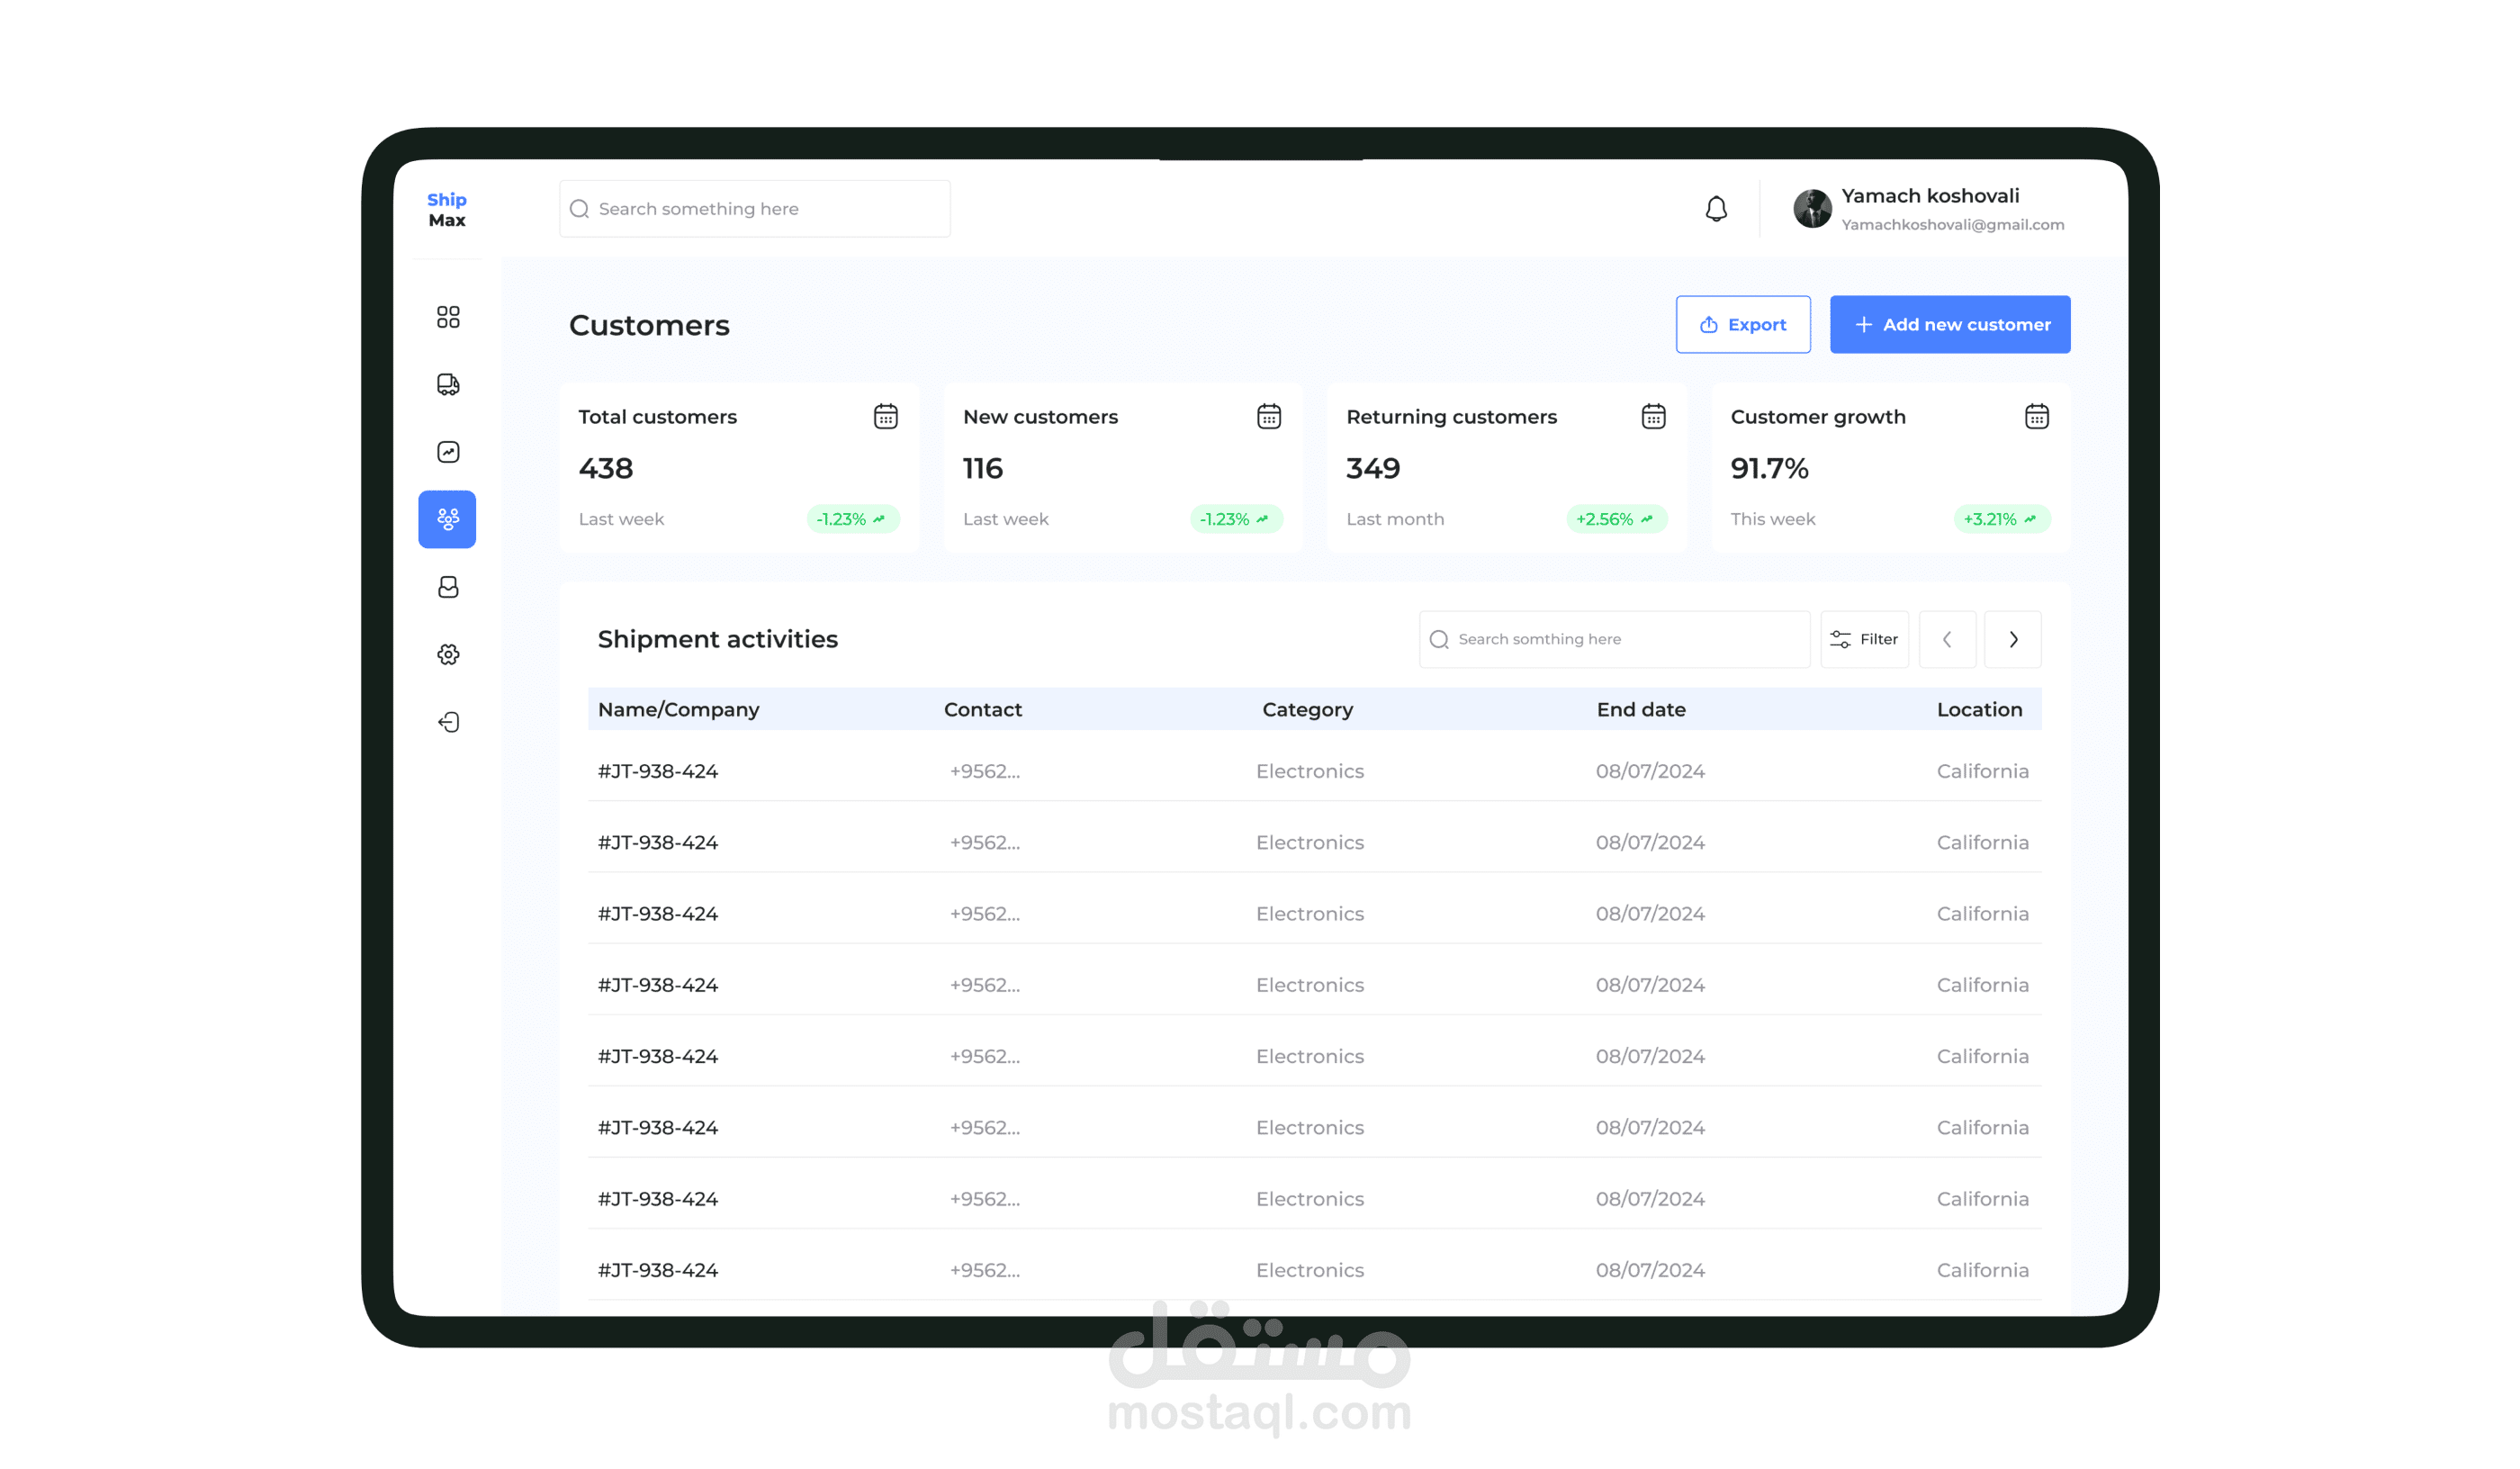Open calendar picker on Total customers card

coord(885,416)
